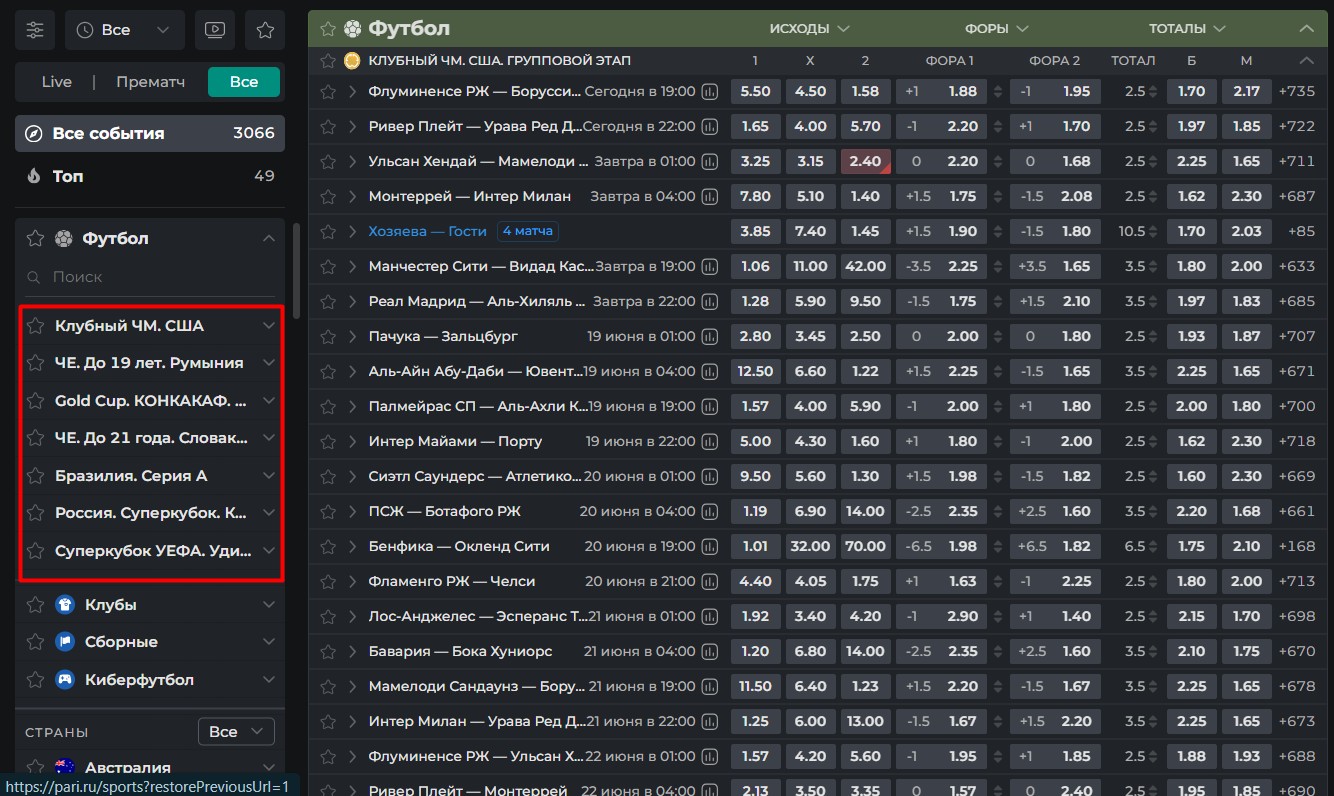The height and width of the screenshot is (796, 1334).
Task: Click the 4 матча badge
Action: (x=527, y=231)
